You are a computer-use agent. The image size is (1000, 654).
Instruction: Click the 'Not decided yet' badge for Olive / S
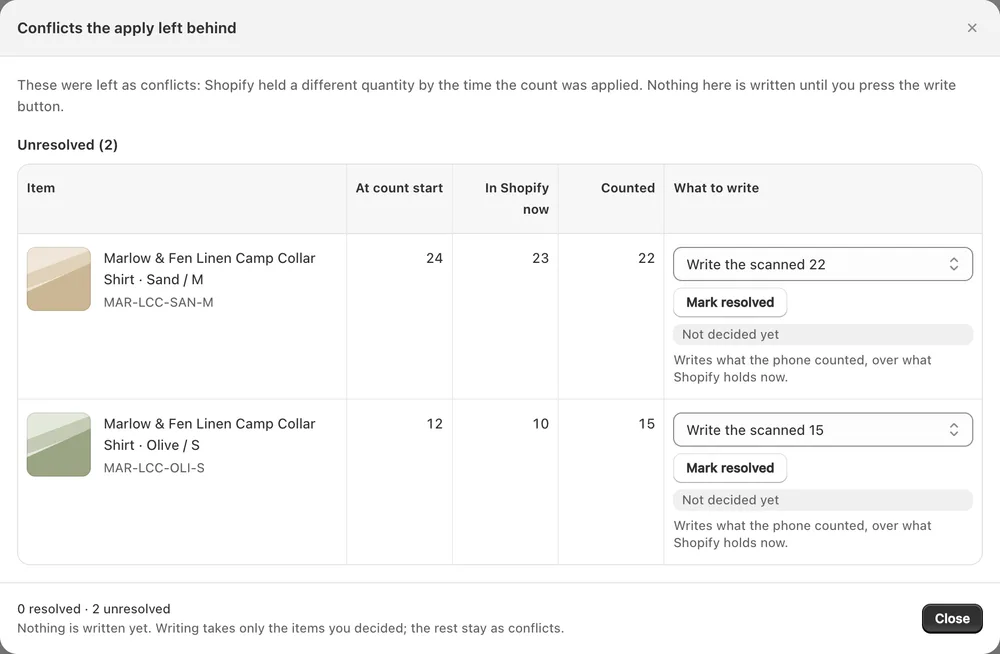tap(823, 500)
